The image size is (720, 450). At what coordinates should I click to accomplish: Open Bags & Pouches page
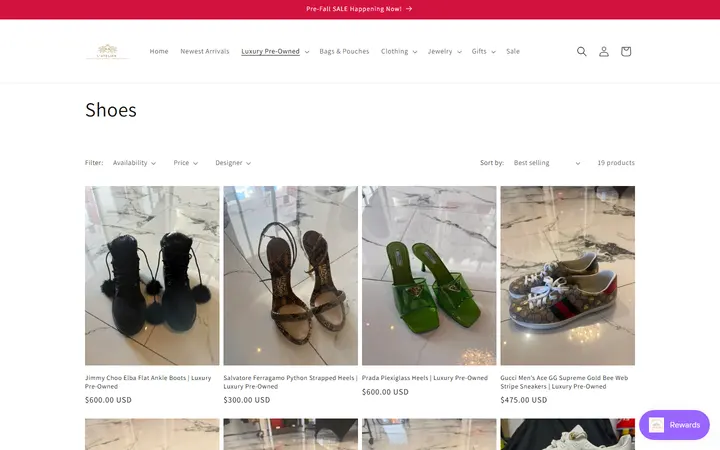pyautogui.click(x=344, y=51)
